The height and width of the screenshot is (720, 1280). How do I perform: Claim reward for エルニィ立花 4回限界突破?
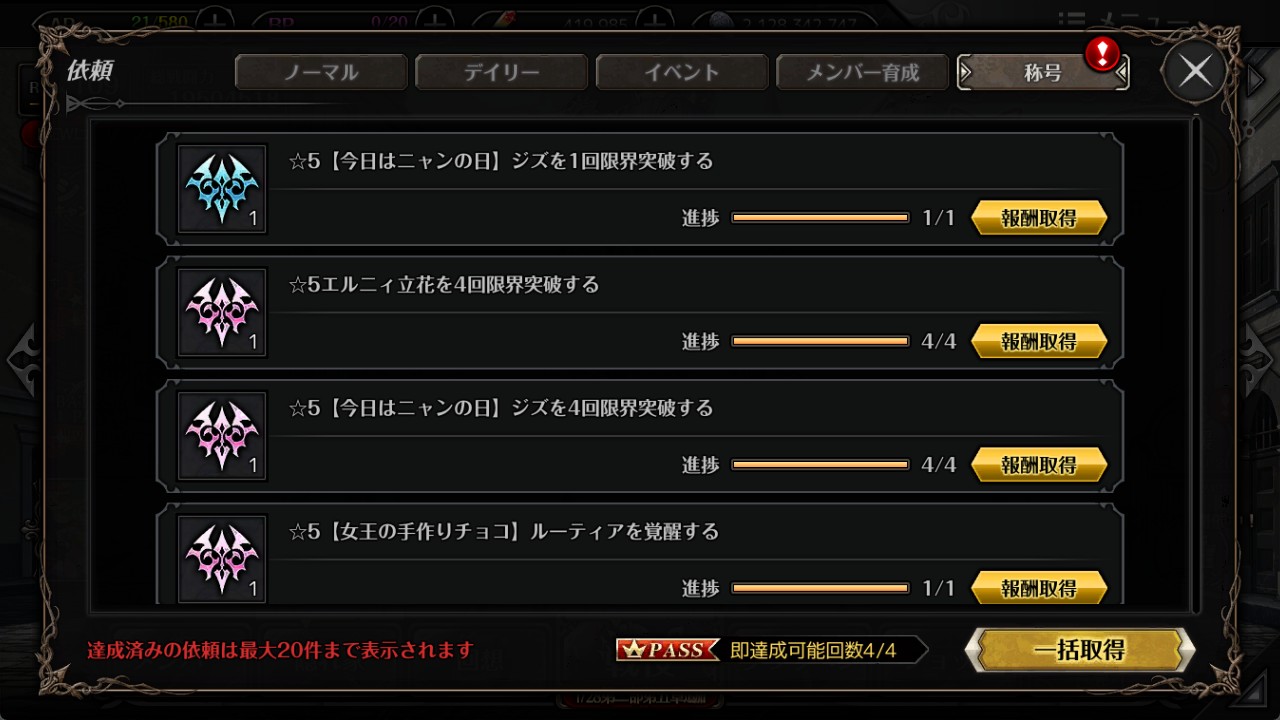tap(1039, 341)
